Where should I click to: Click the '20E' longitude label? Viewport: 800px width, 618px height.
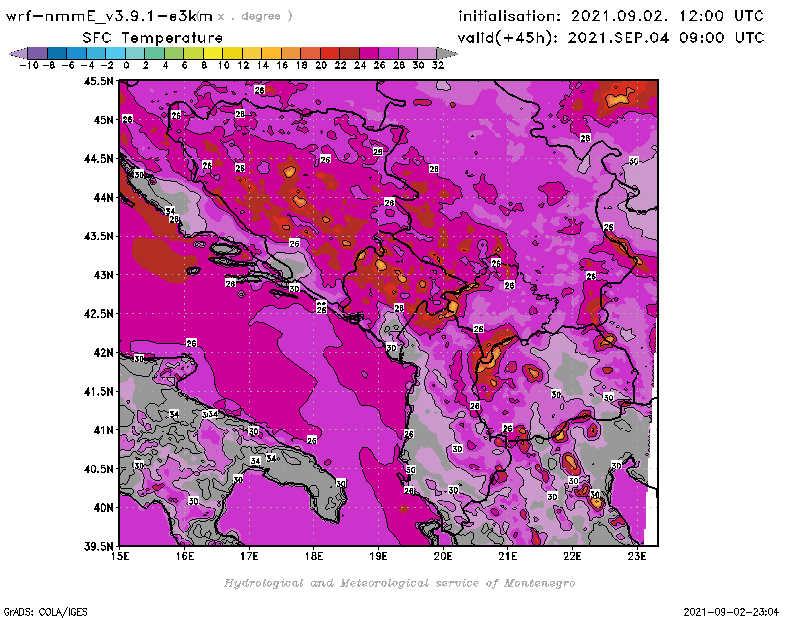pos(443,556)
